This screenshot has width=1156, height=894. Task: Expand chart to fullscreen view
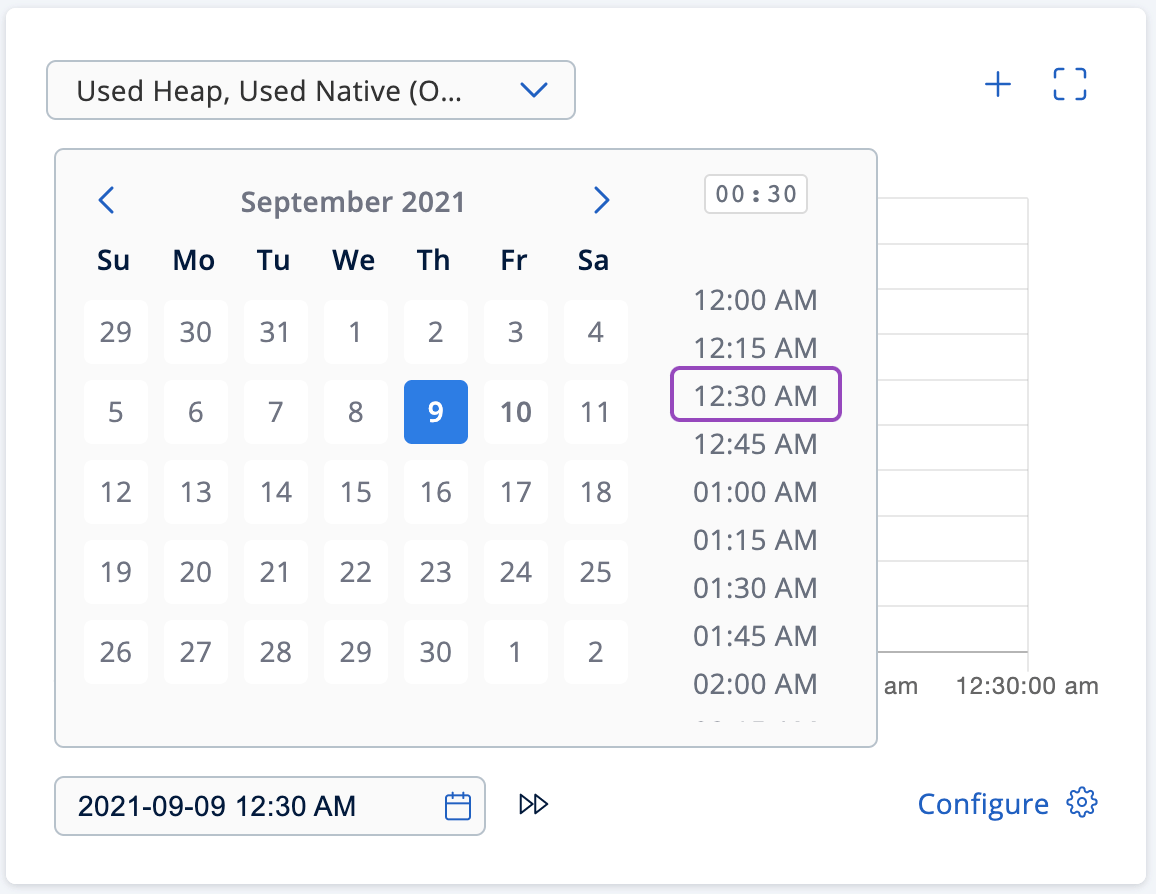point(1069,85)
